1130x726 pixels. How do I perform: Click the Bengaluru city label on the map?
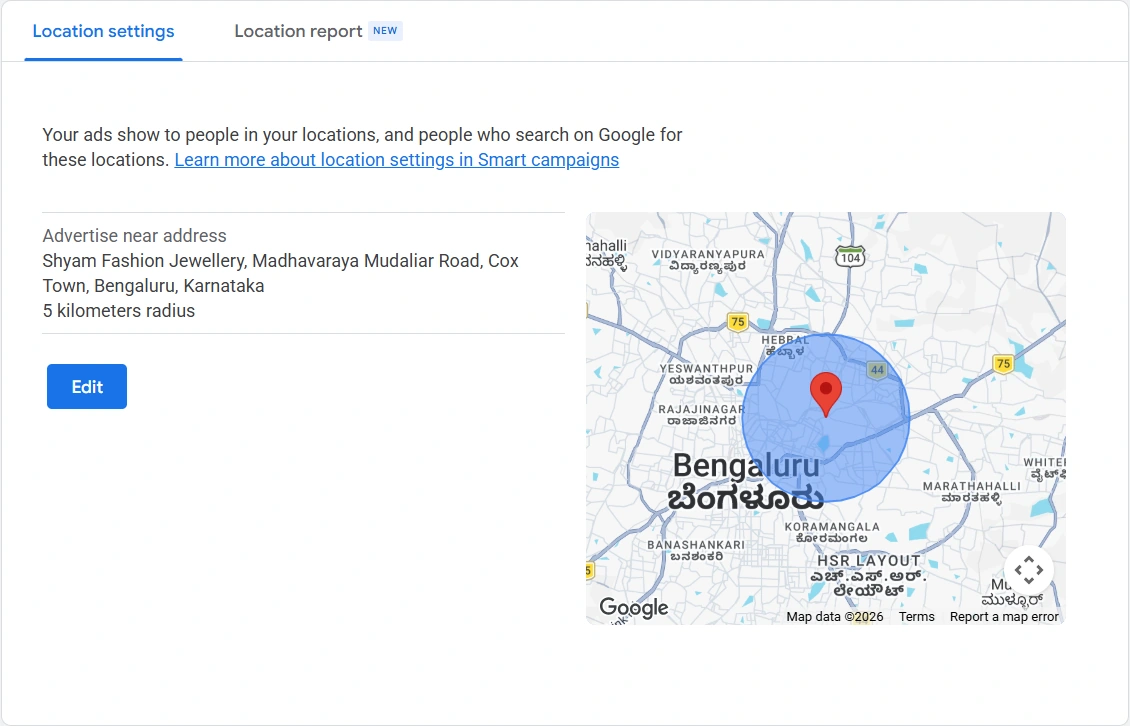point(746,482)
